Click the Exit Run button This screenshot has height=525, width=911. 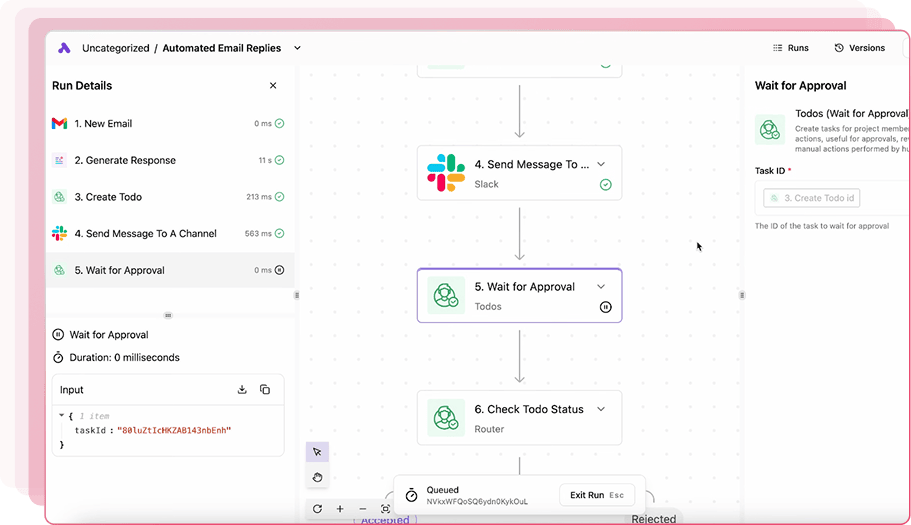coord(597,495)
